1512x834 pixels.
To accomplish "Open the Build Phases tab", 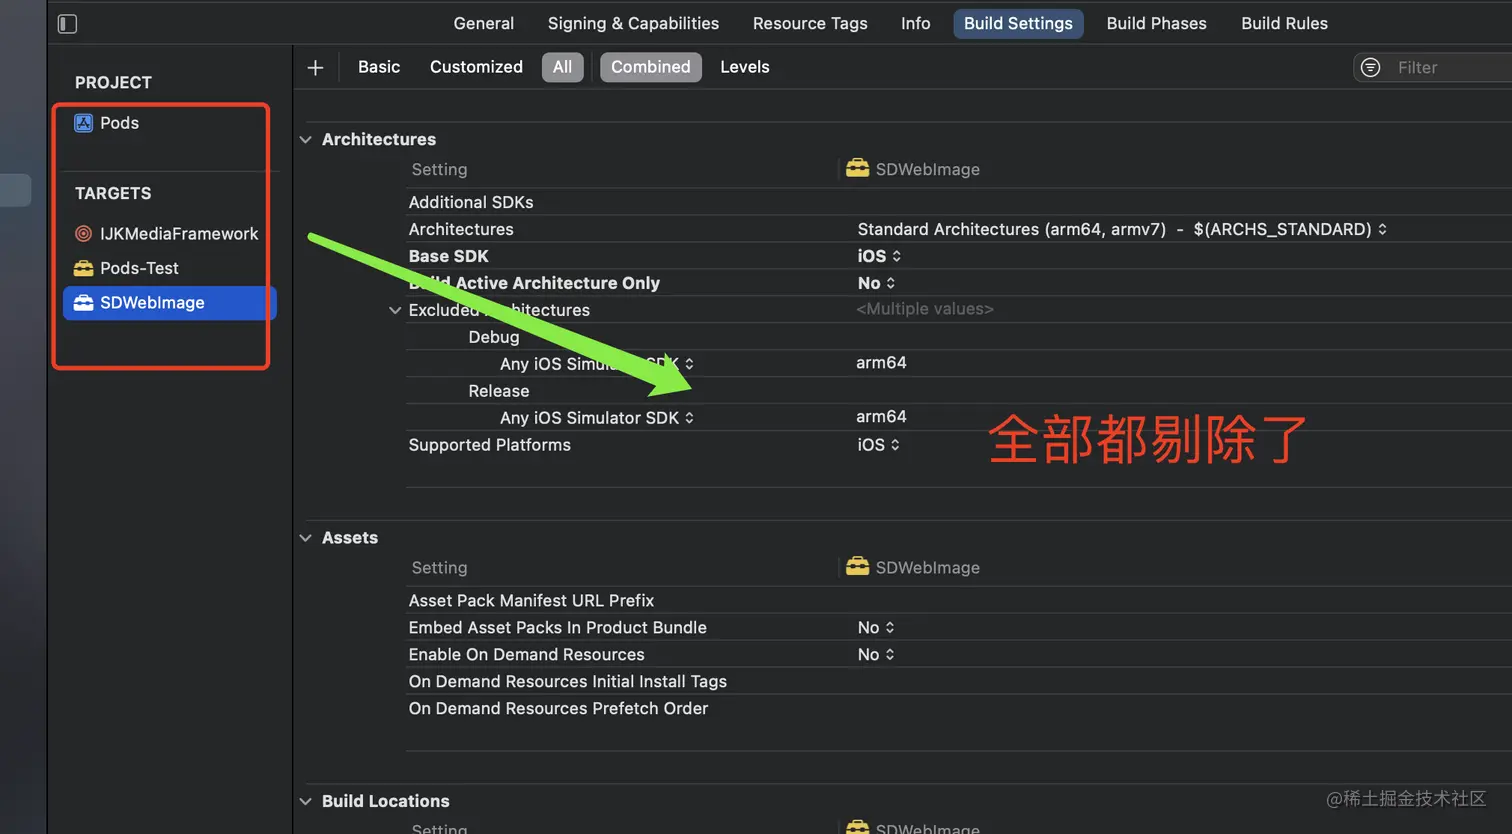I will (x=1156, y=23).
